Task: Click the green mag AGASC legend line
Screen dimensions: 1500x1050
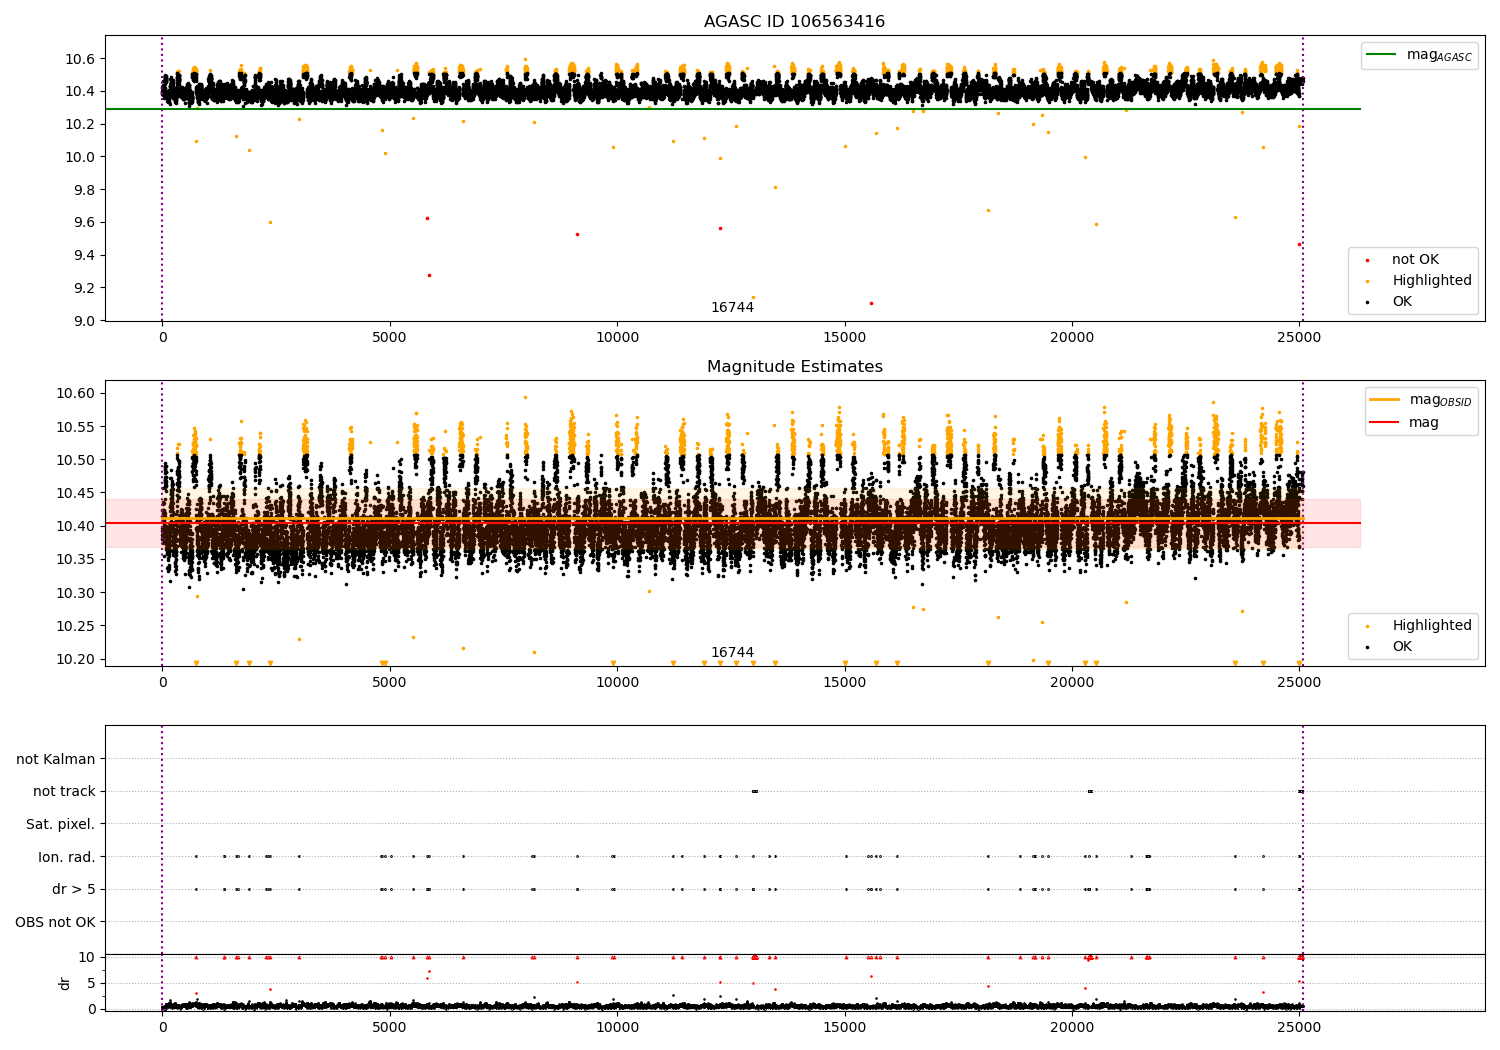Action: click(1384, 55)
